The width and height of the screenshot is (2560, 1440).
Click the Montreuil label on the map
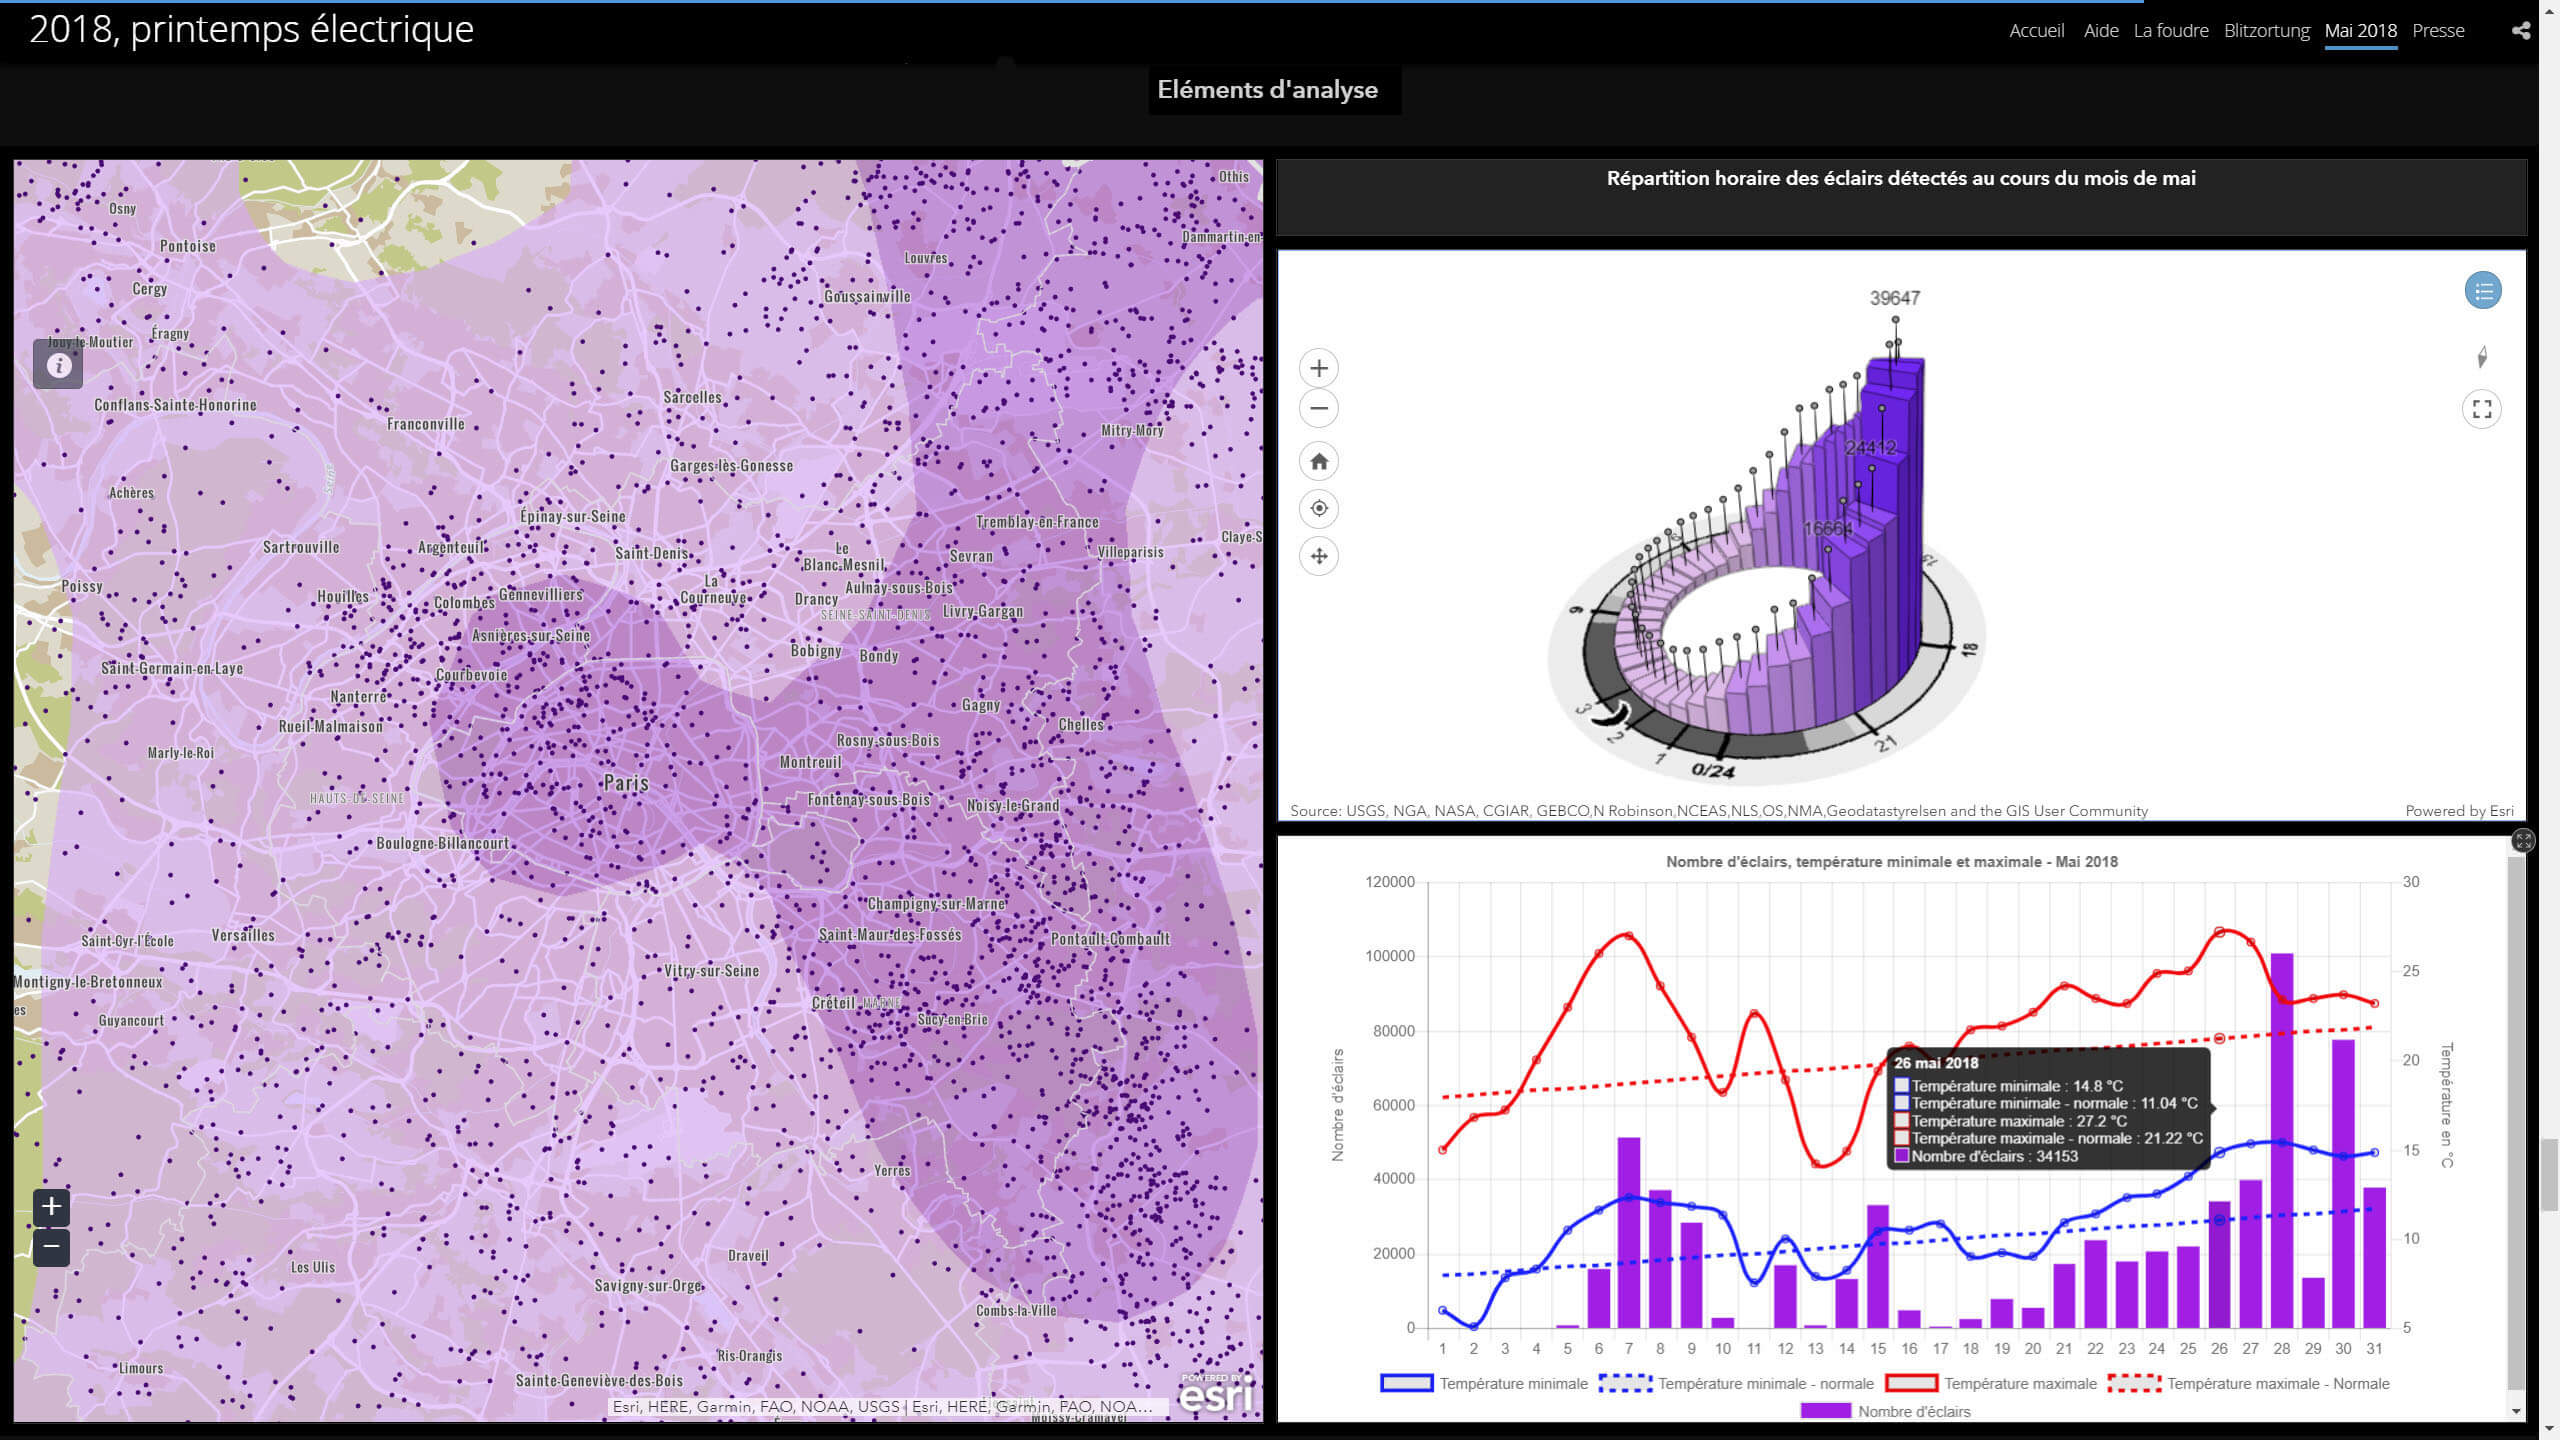(x=811, y=762)
